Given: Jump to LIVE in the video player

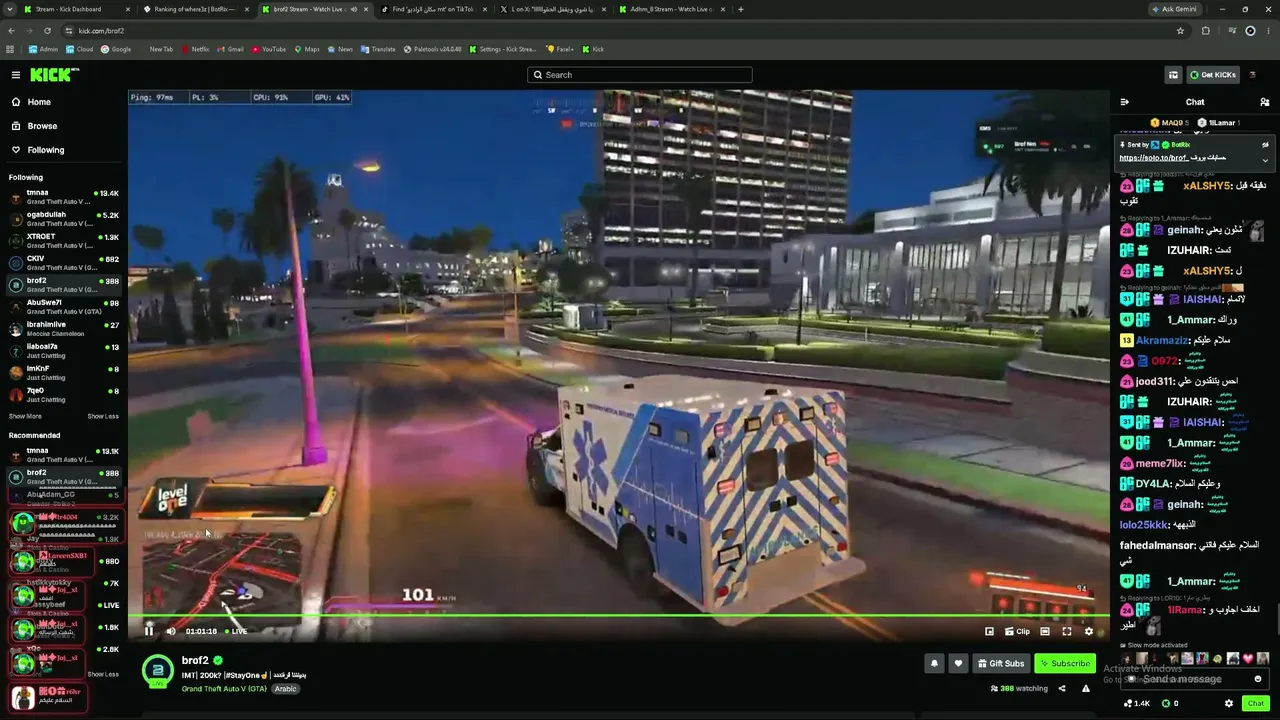Looking at the screenshot, I should pyautogui.click(x=236, y=631).
